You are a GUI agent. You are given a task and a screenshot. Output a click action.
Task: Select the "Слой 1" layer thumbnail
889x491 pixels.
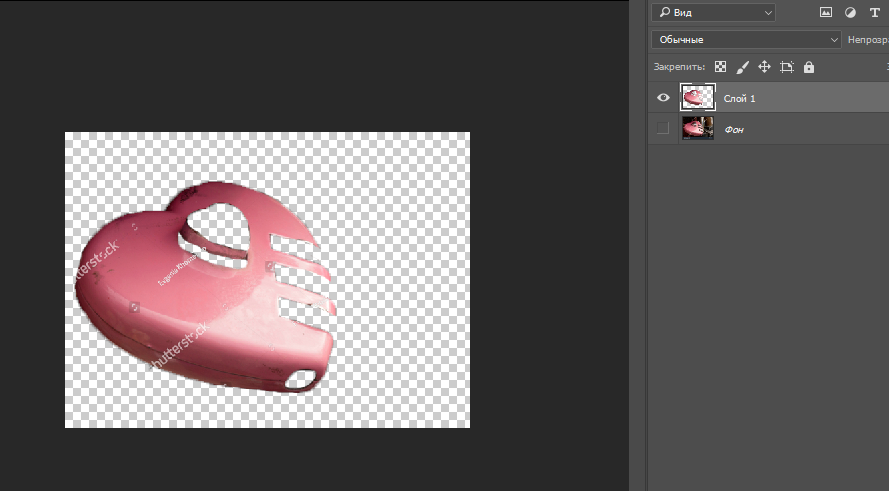(698, 98)
